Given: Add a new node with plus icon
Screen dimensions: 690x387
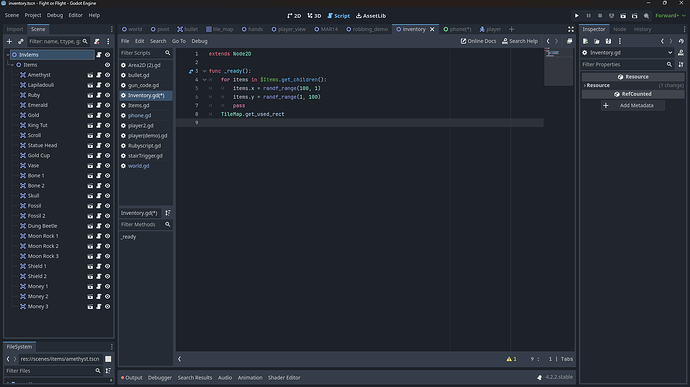Looking at the screenshot, I should click(9, 41).
